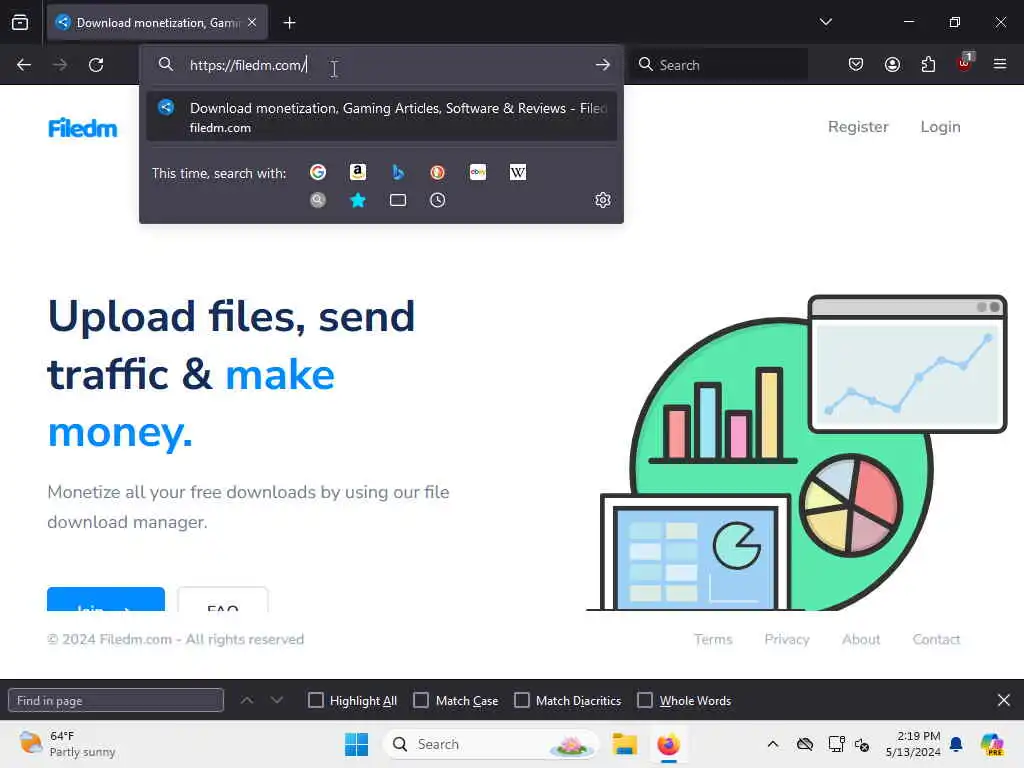The height and width of the screenshot is (768, 1024).
Task: Close the Download monetization tab
Action: [252, 22]
